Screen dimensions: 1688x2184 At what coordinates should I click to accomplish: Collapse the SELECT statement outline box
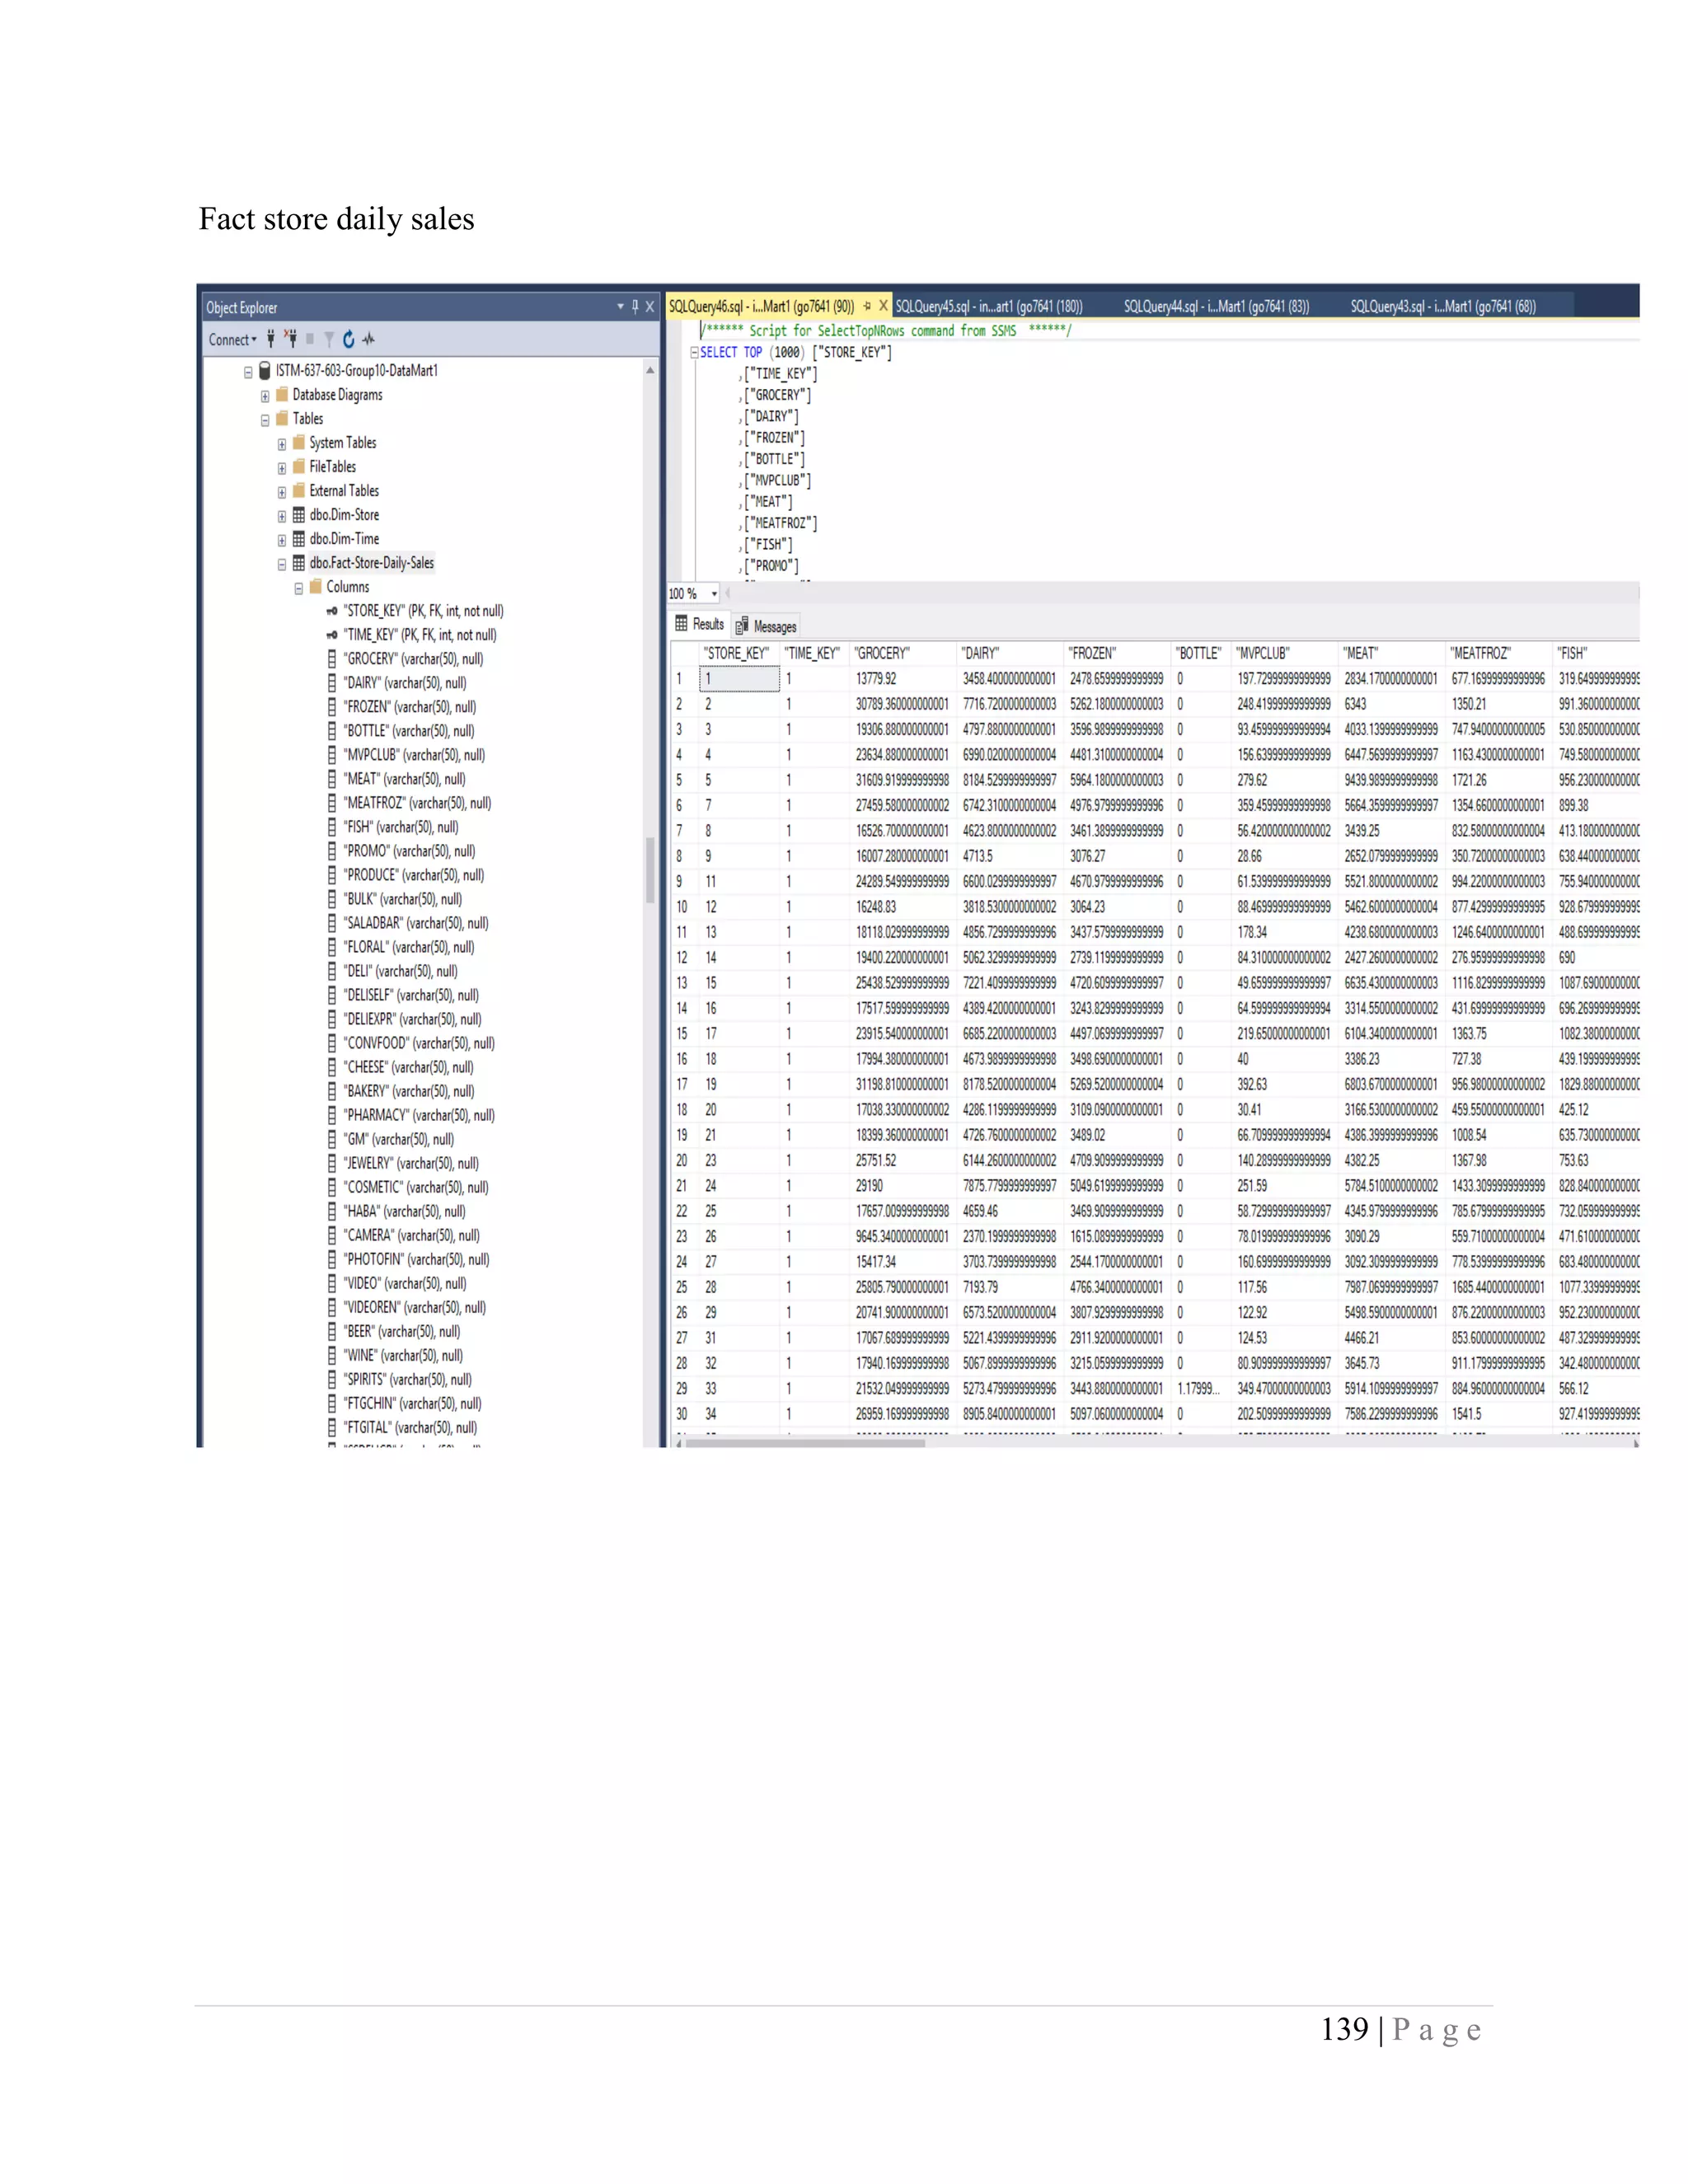pos(694,352)
